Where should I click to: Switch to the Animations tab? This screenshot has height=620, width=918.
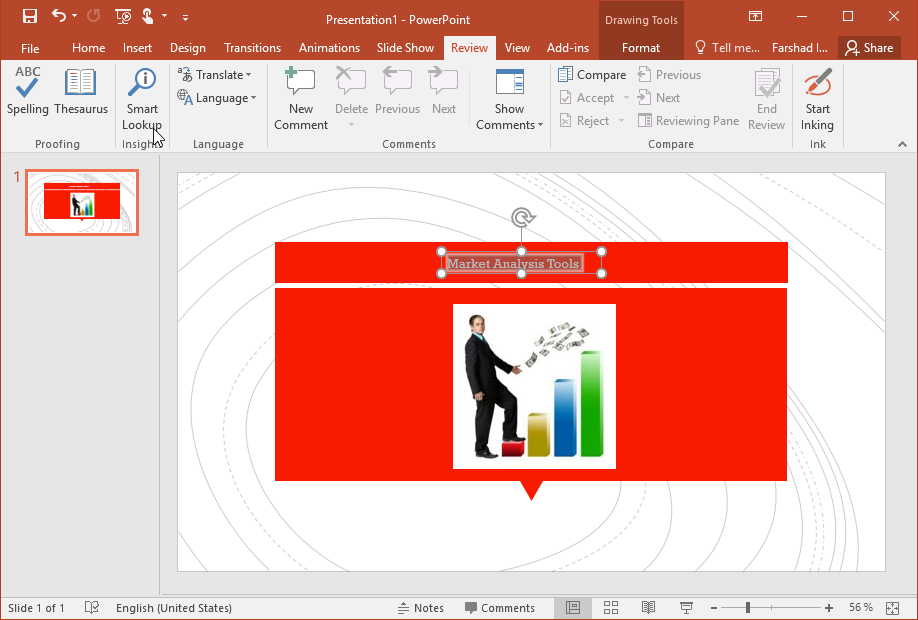click(x=329, y=48)
